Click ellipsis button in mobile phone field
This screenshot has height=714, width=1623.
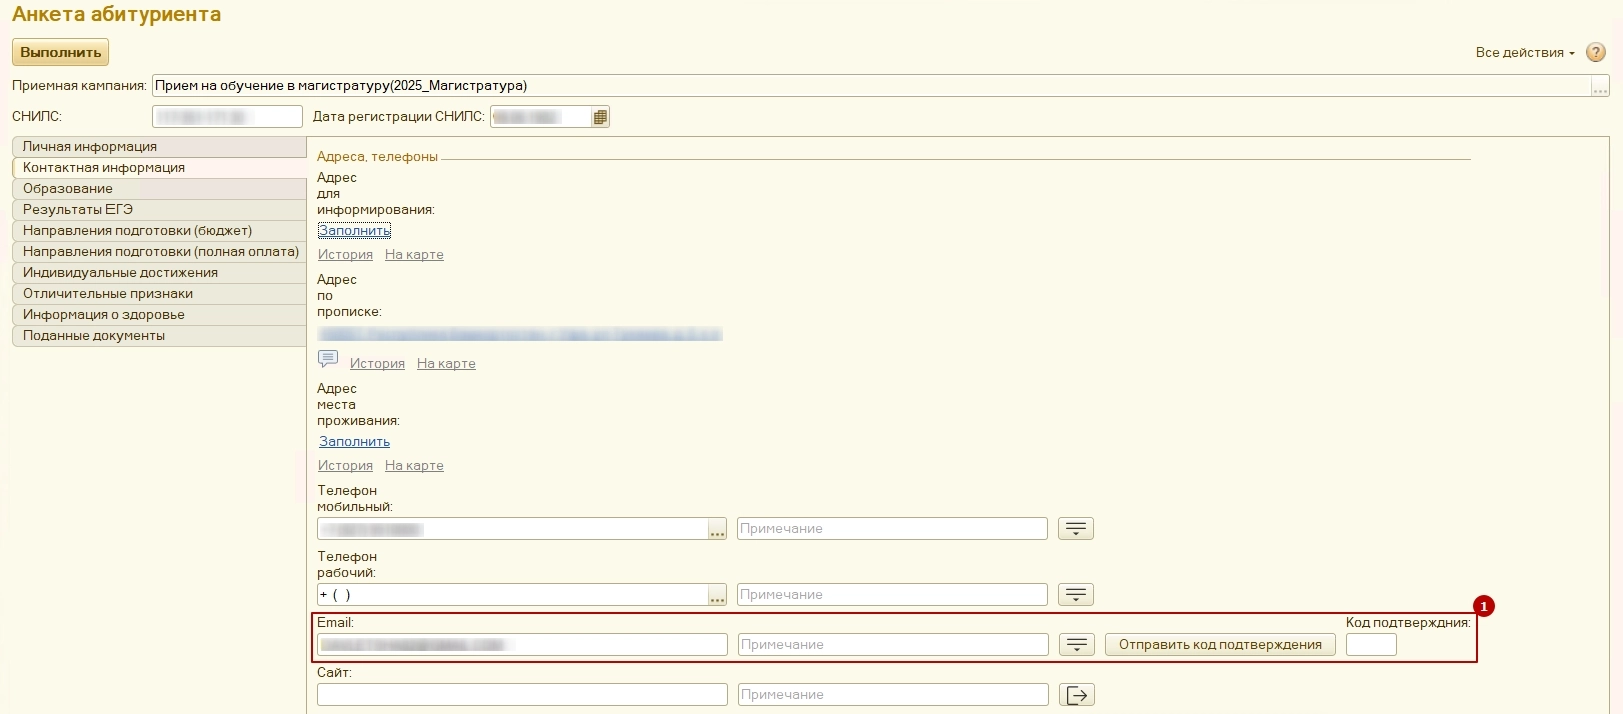click(x=717, y=530)
